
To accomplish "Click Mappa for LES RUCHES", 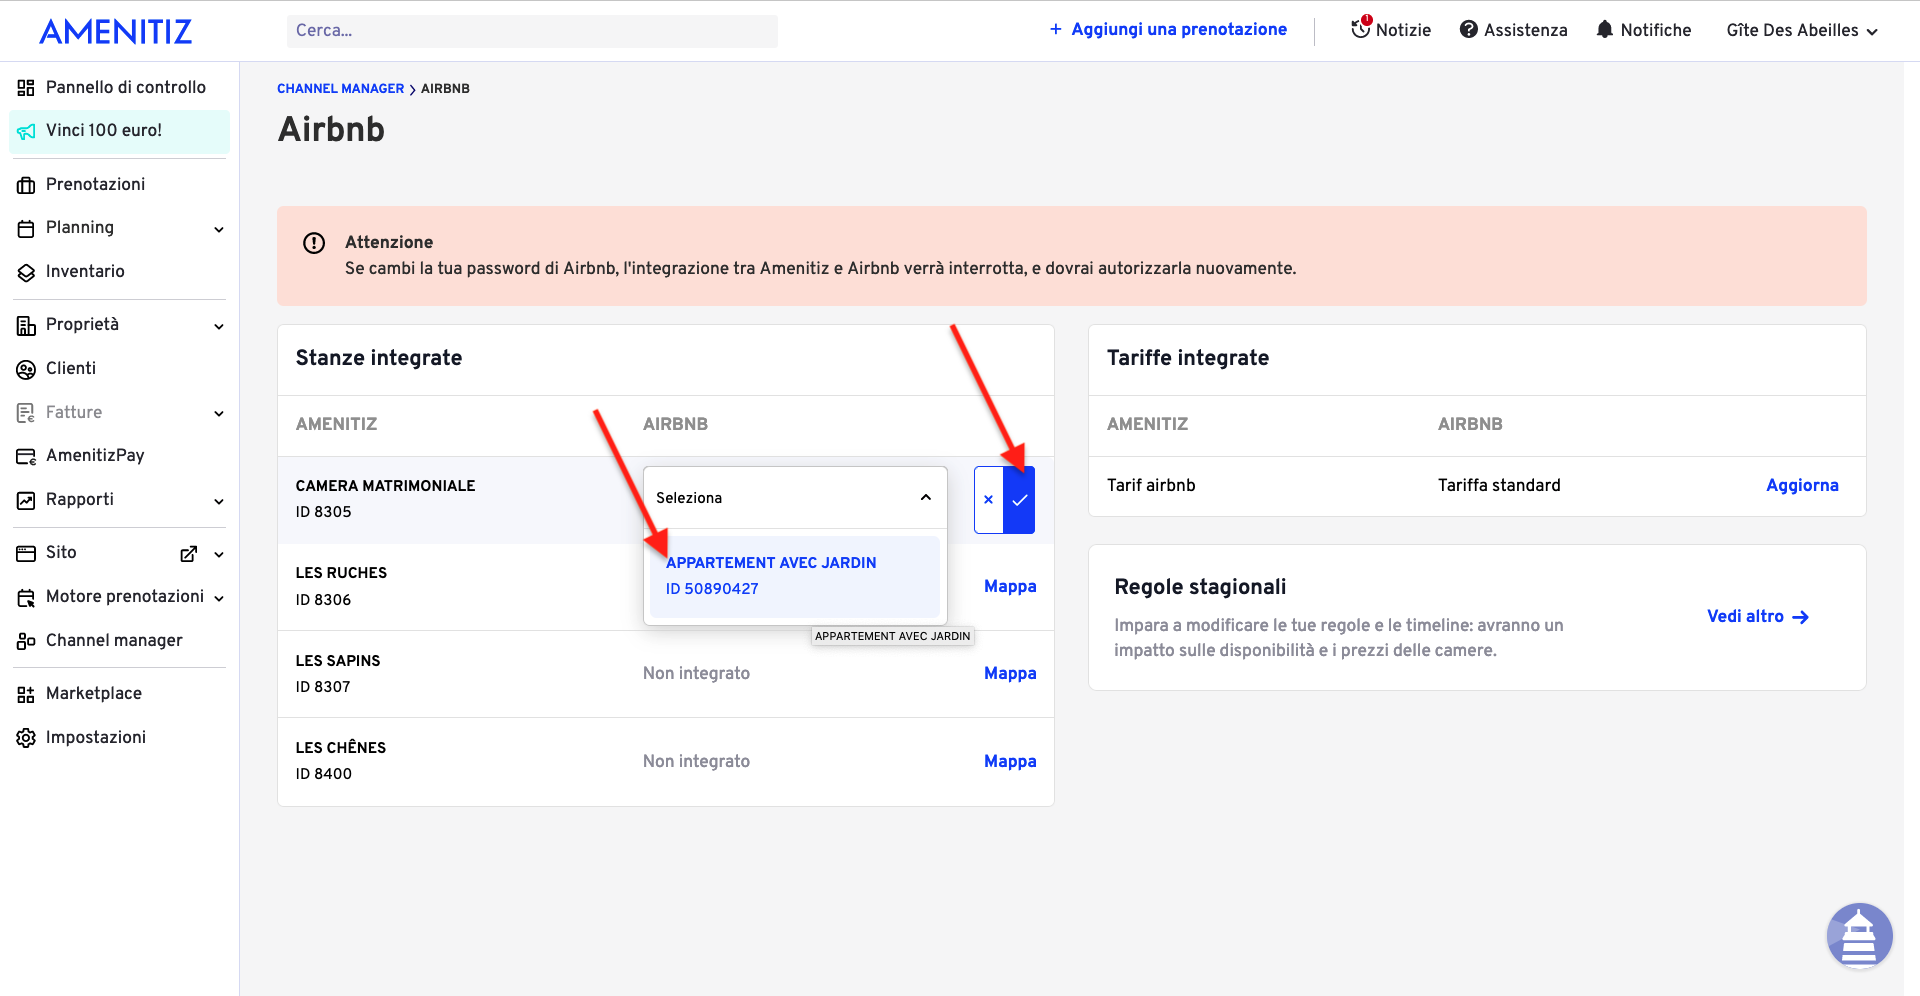I will coord(1010,586).
